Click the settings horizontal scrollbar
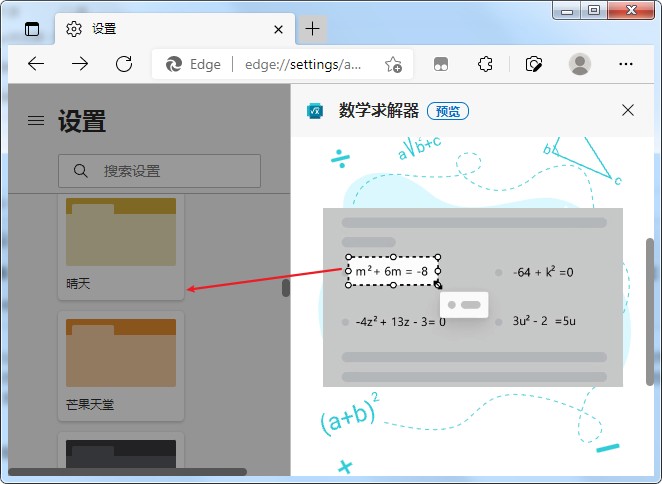This screenshot has height=484, width=662. click(x=128, y=471)
